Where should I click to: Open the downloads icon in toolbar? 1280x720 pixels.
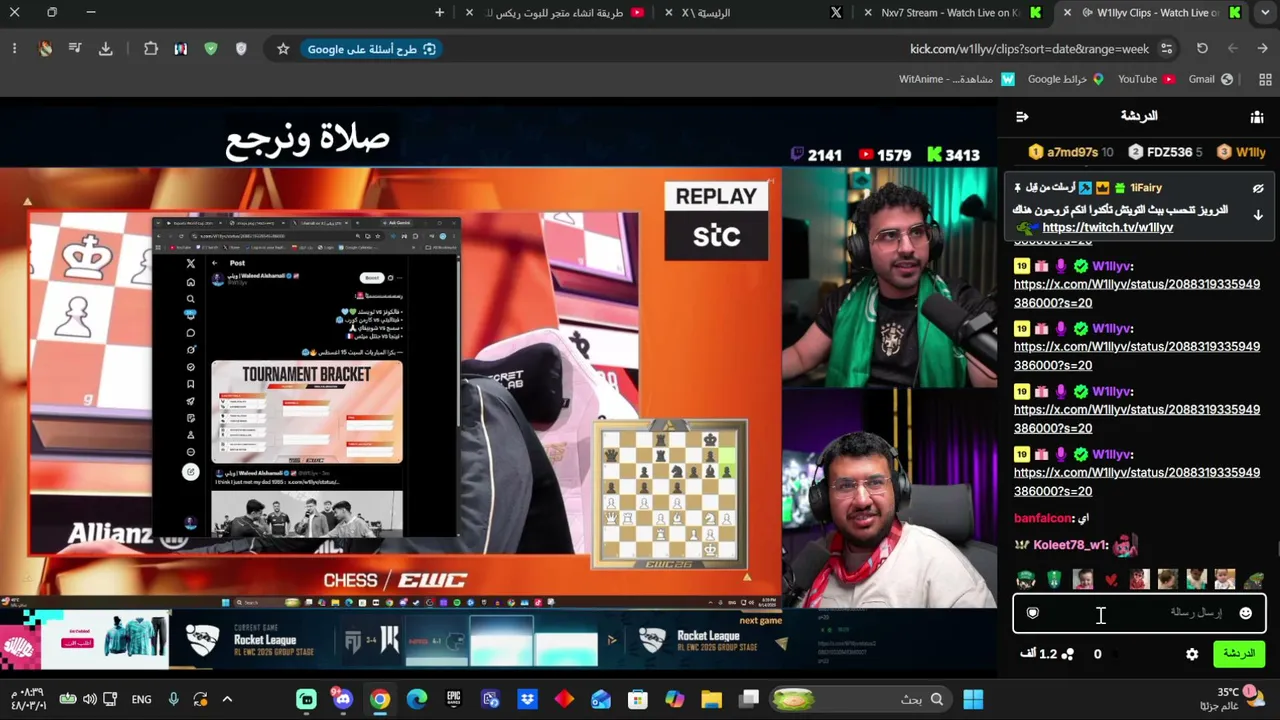click(105, 49)
